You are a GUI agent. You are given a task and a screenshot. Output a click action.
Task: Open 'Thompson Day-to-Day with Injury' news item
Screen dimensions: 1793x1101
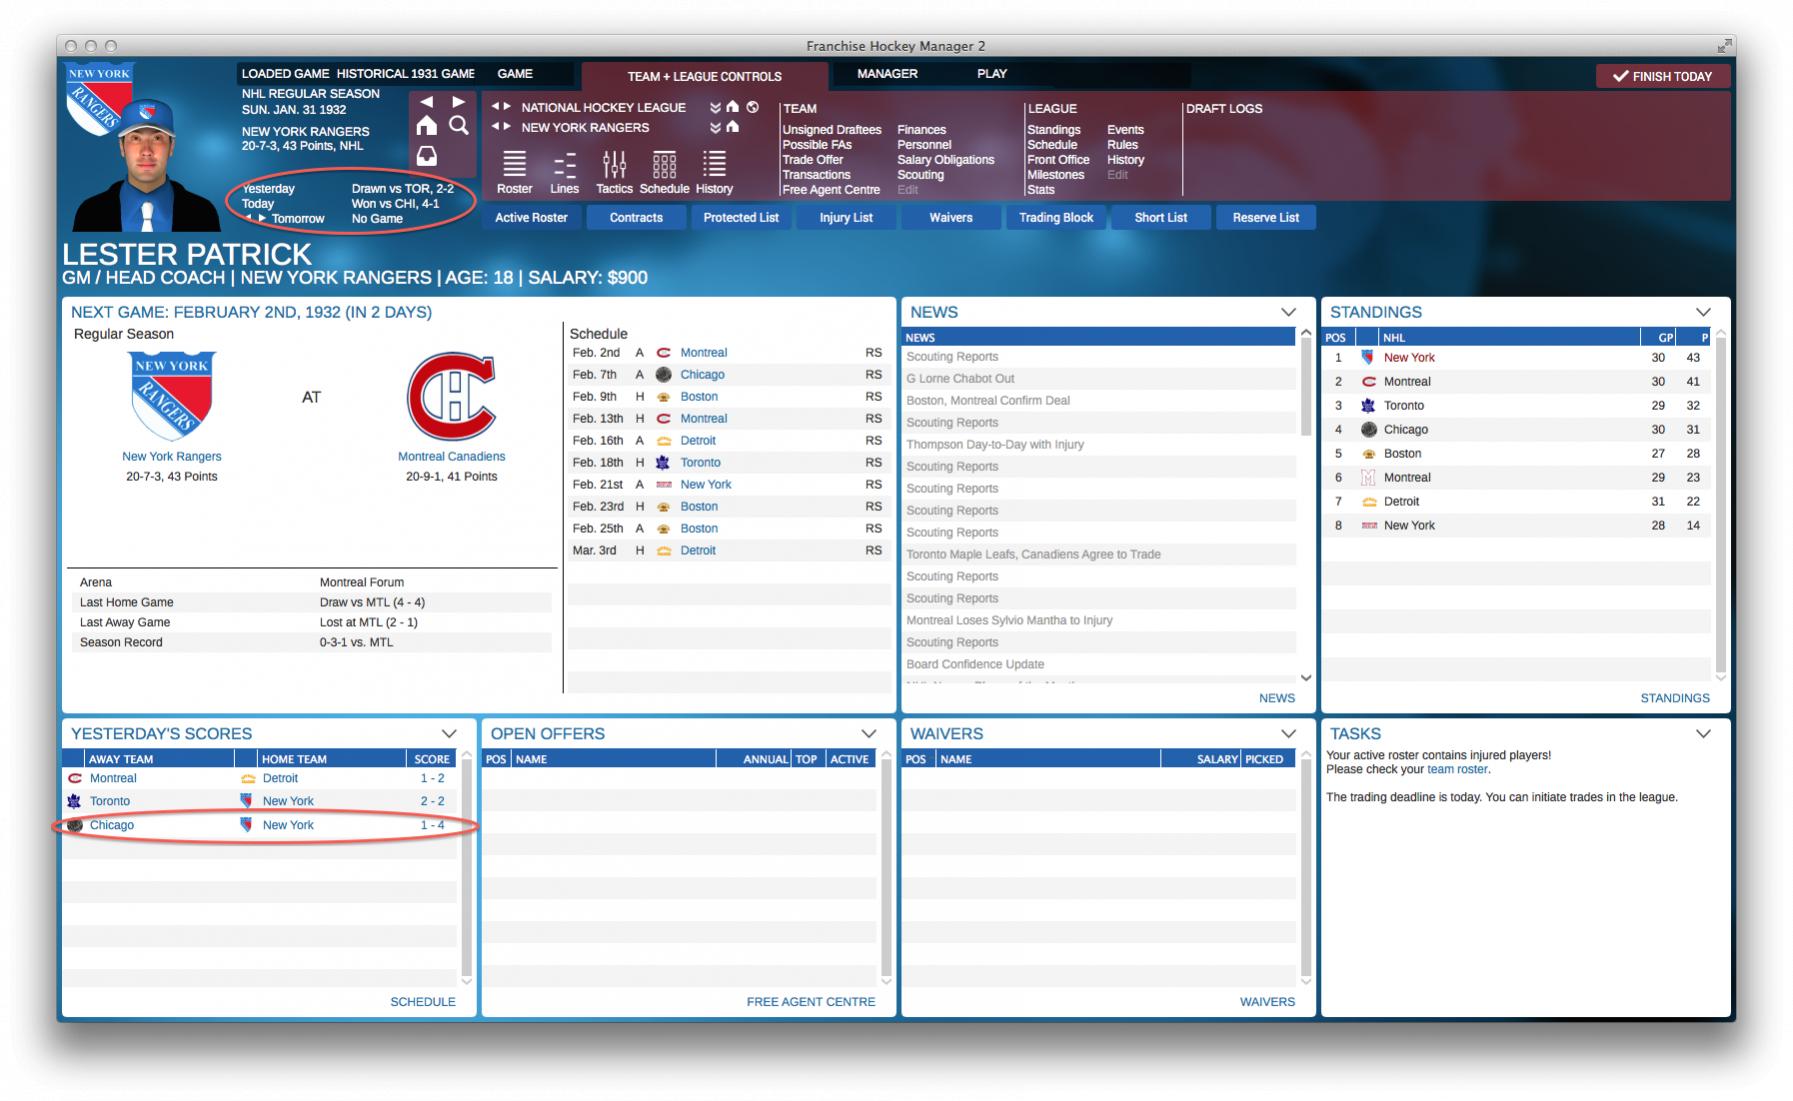point(1100,445)
